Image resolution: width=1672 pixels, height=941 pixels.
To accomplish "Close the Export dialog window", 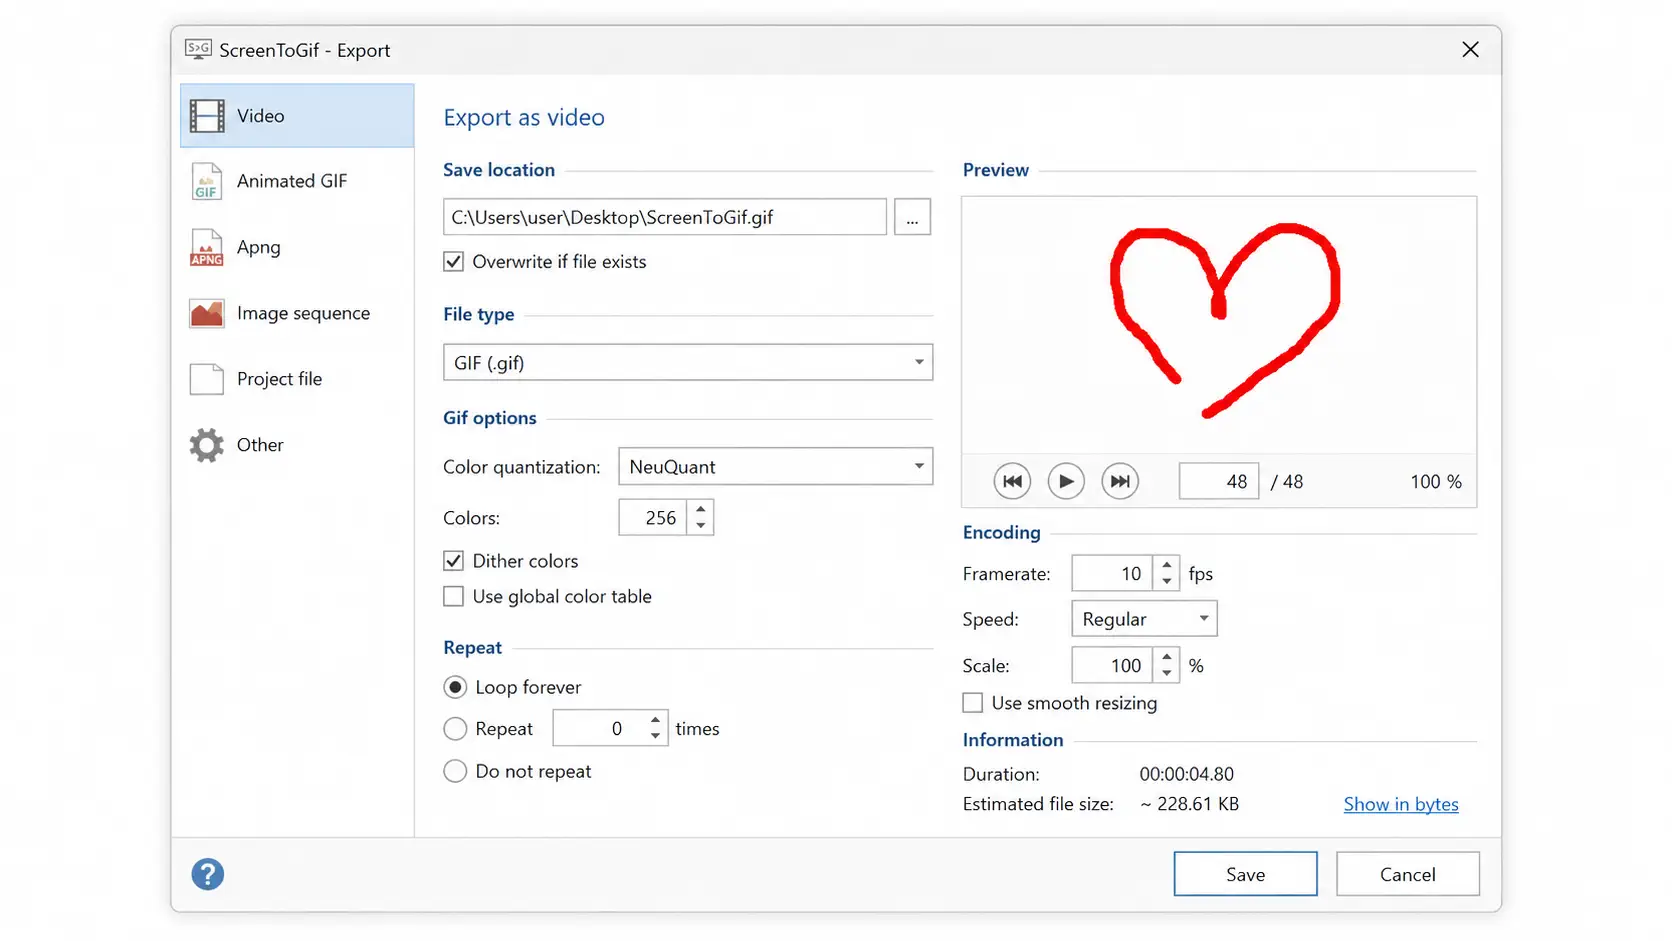I will [x=1470, y=50].
